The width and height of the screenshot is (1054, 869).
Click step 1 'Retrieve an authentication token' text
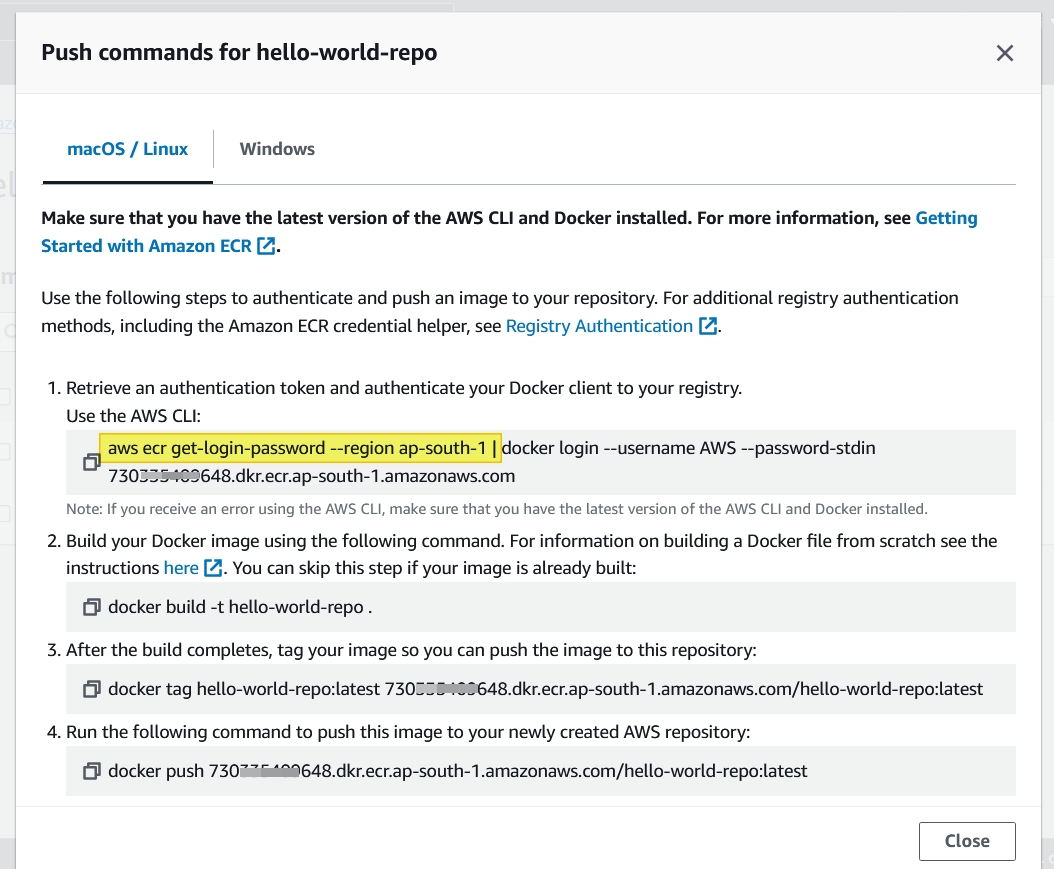tap(404, 388)
